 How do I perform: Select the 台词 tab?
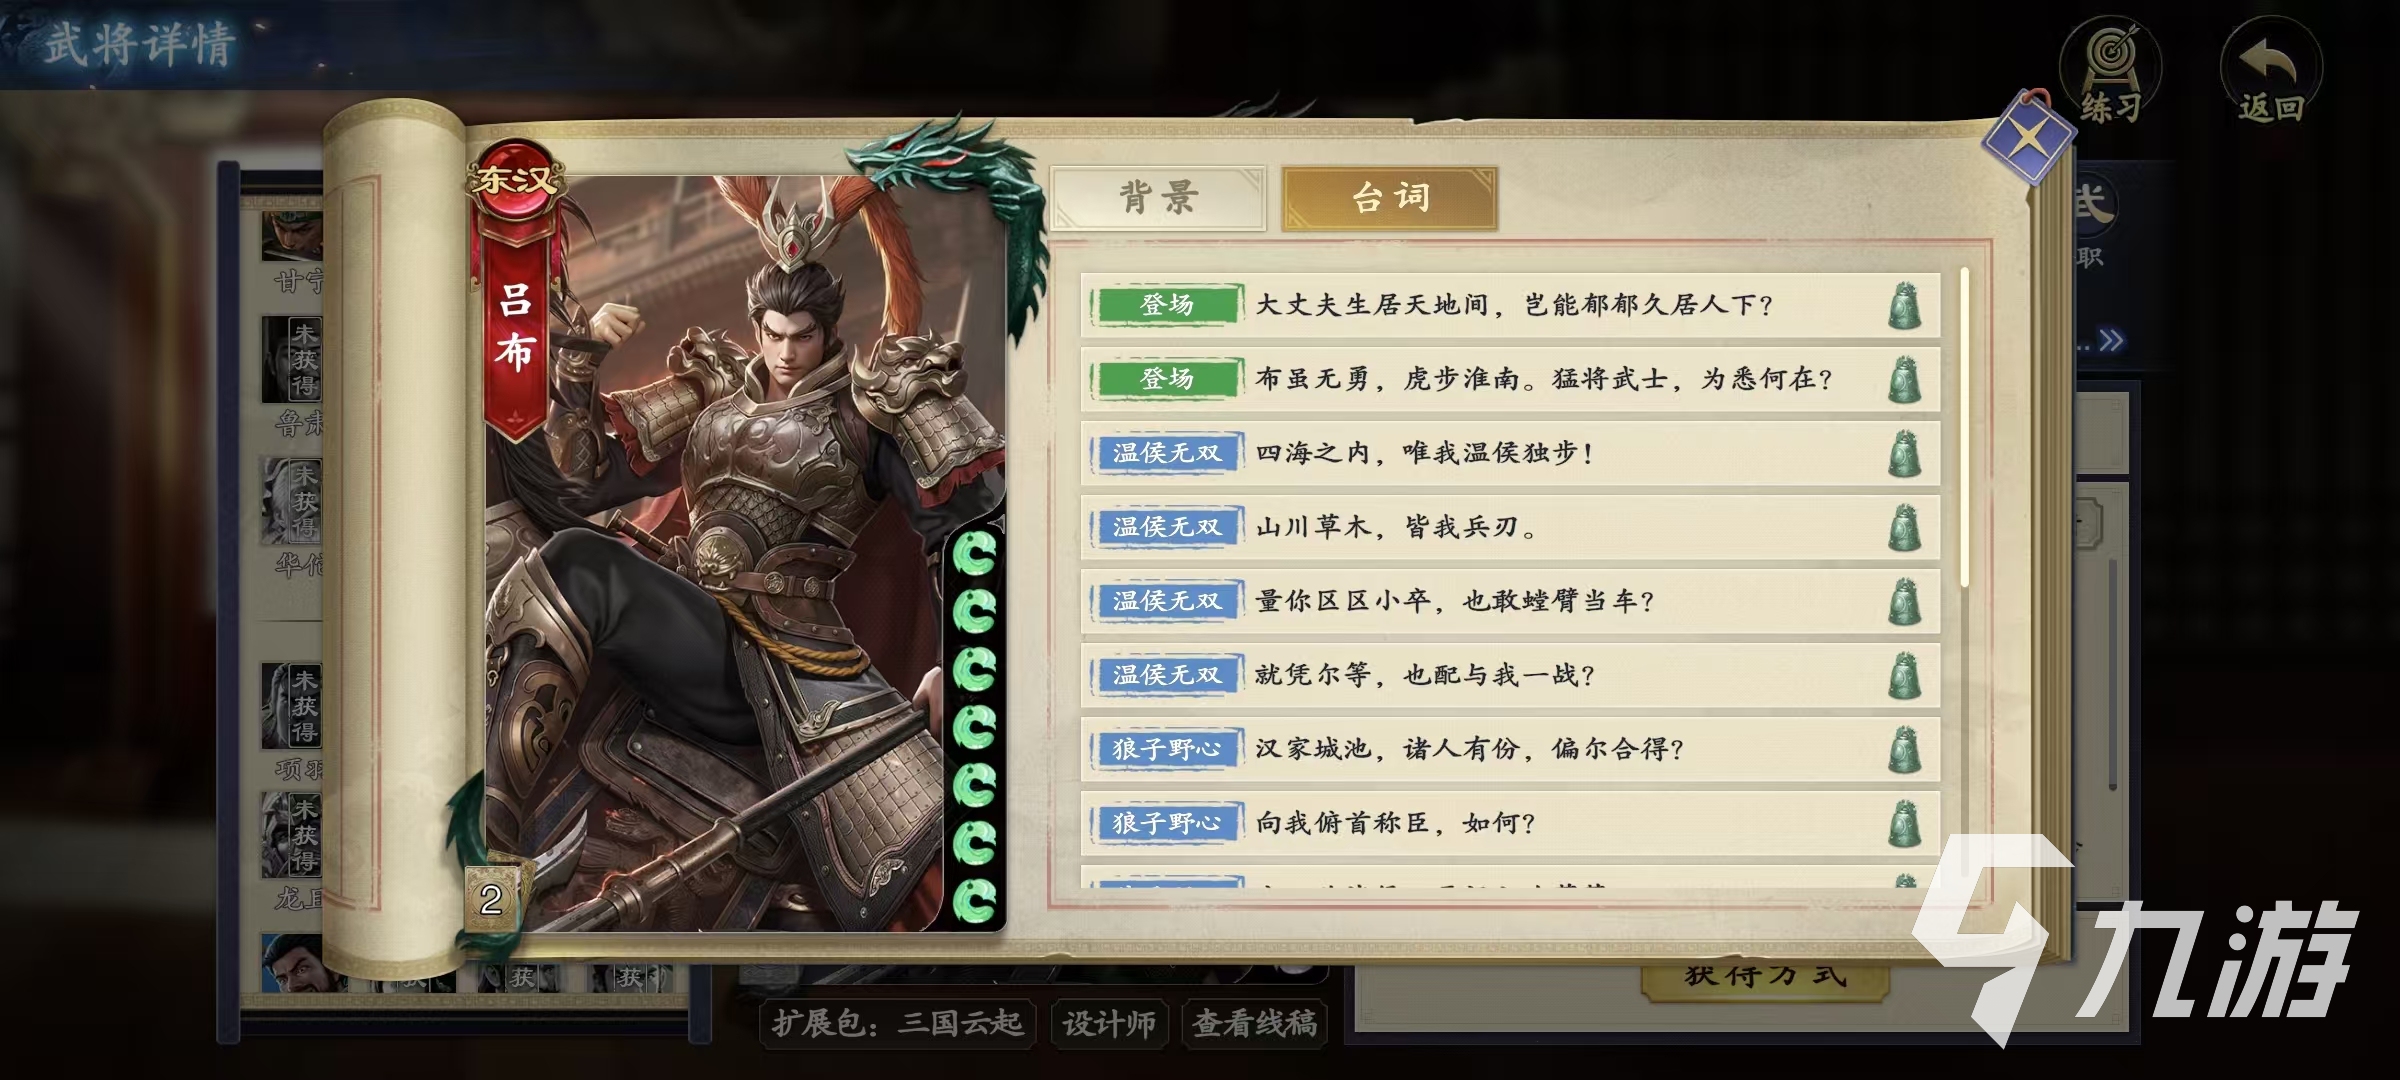tap(1390, 198)
